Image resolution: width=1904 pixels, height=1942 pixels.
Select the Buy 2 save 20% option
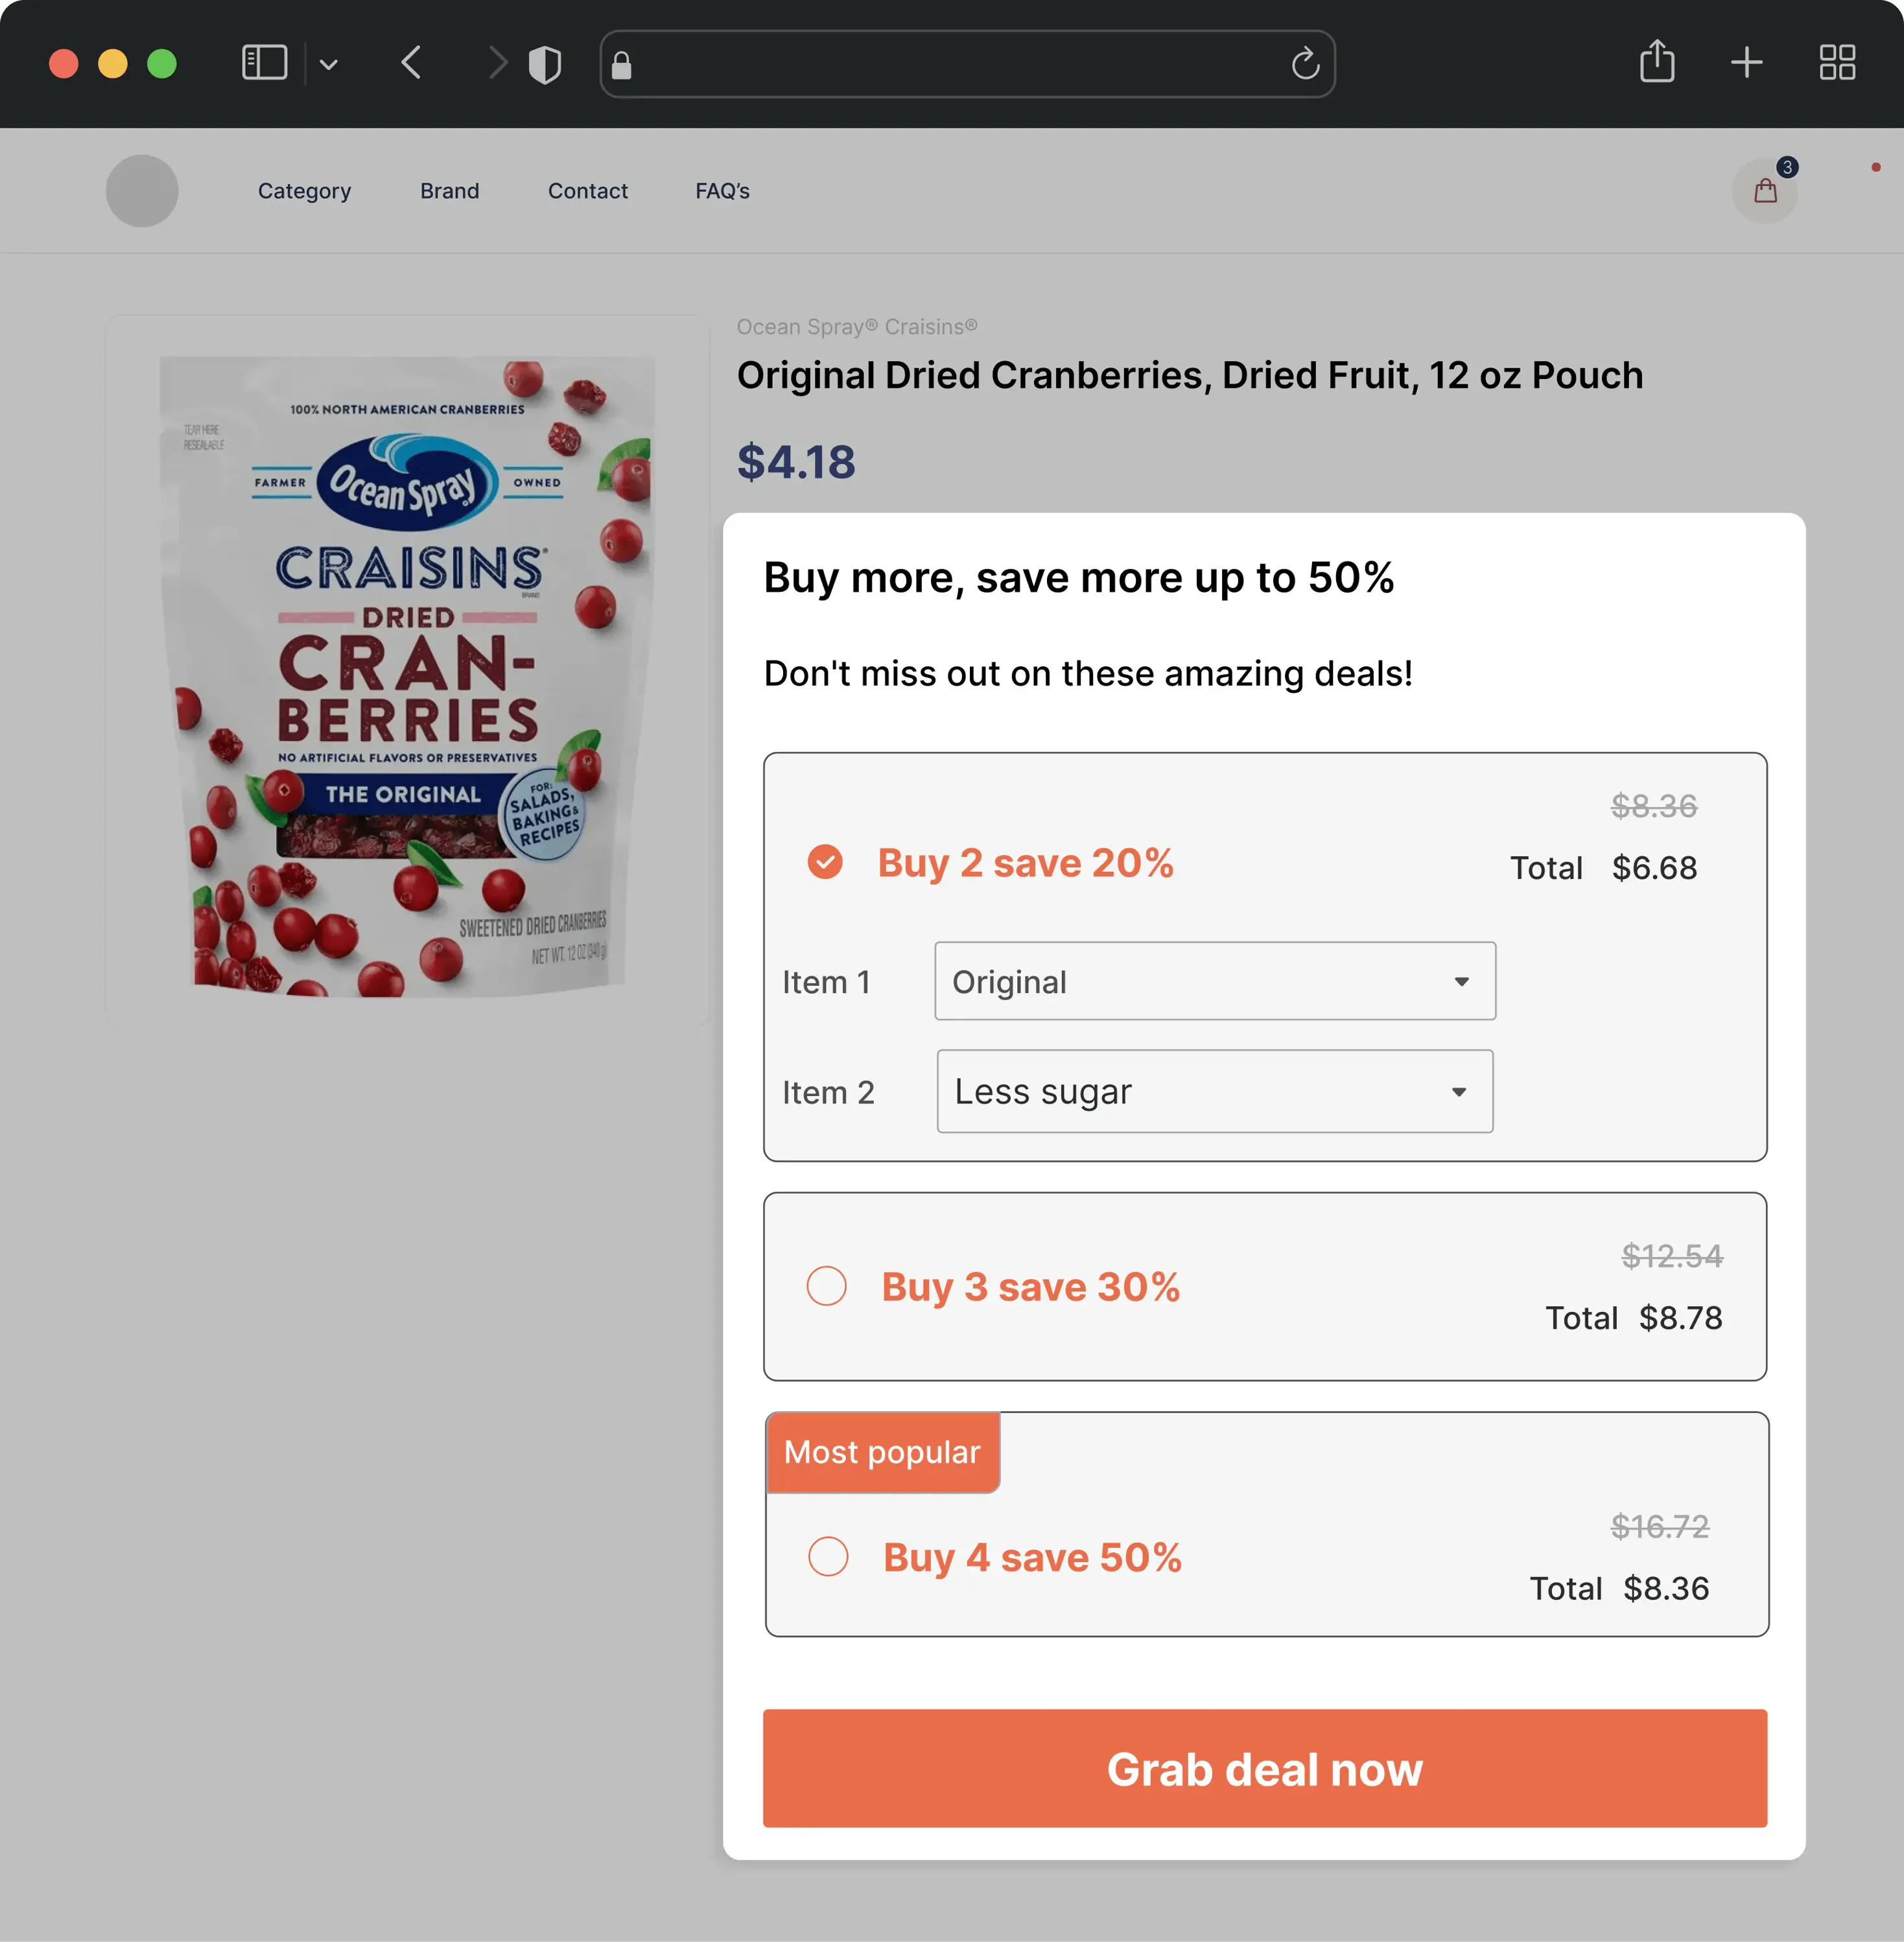(x=826, y=862)
